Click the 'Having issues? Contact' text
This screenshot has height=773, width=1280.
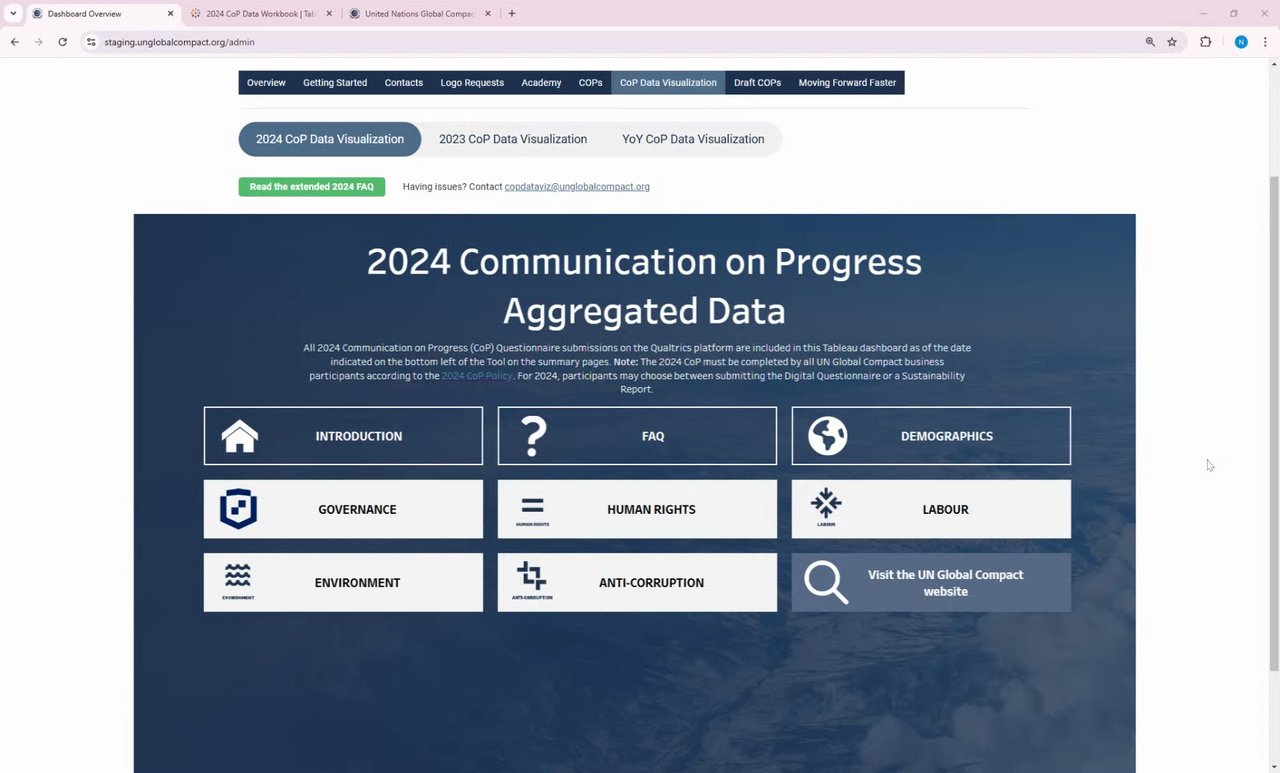452,187
